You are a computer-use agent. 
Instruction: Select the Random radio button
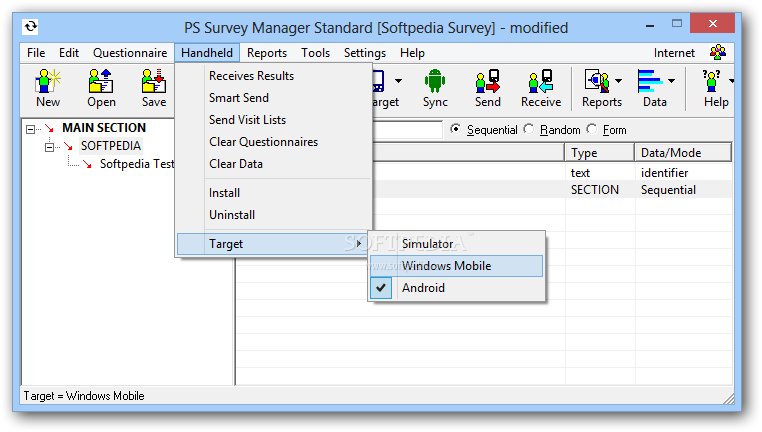529,129
